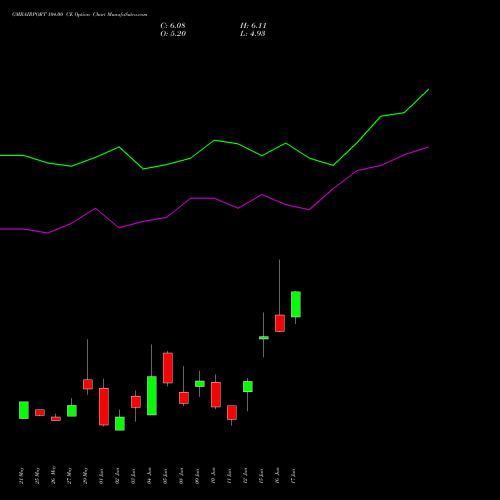
Task: Click the 29 May date label
Action: (86, 476)
